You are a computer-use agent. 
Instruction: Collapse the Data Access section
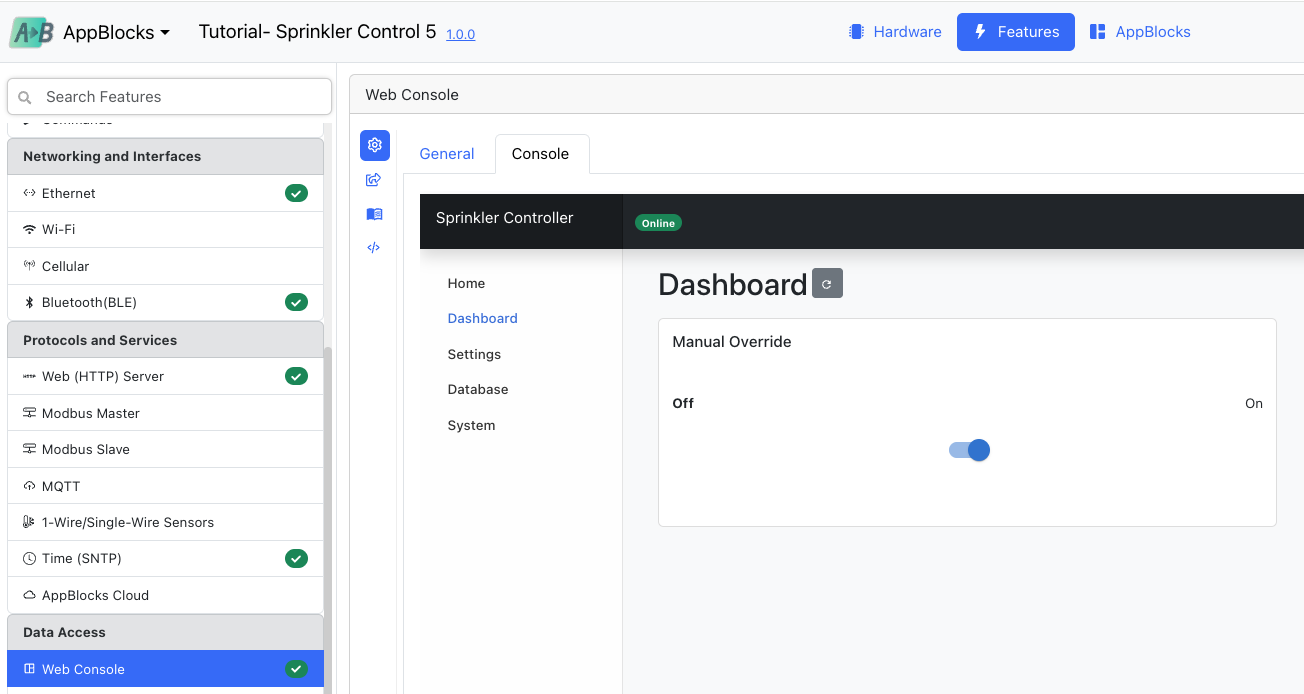coord(166,632)
